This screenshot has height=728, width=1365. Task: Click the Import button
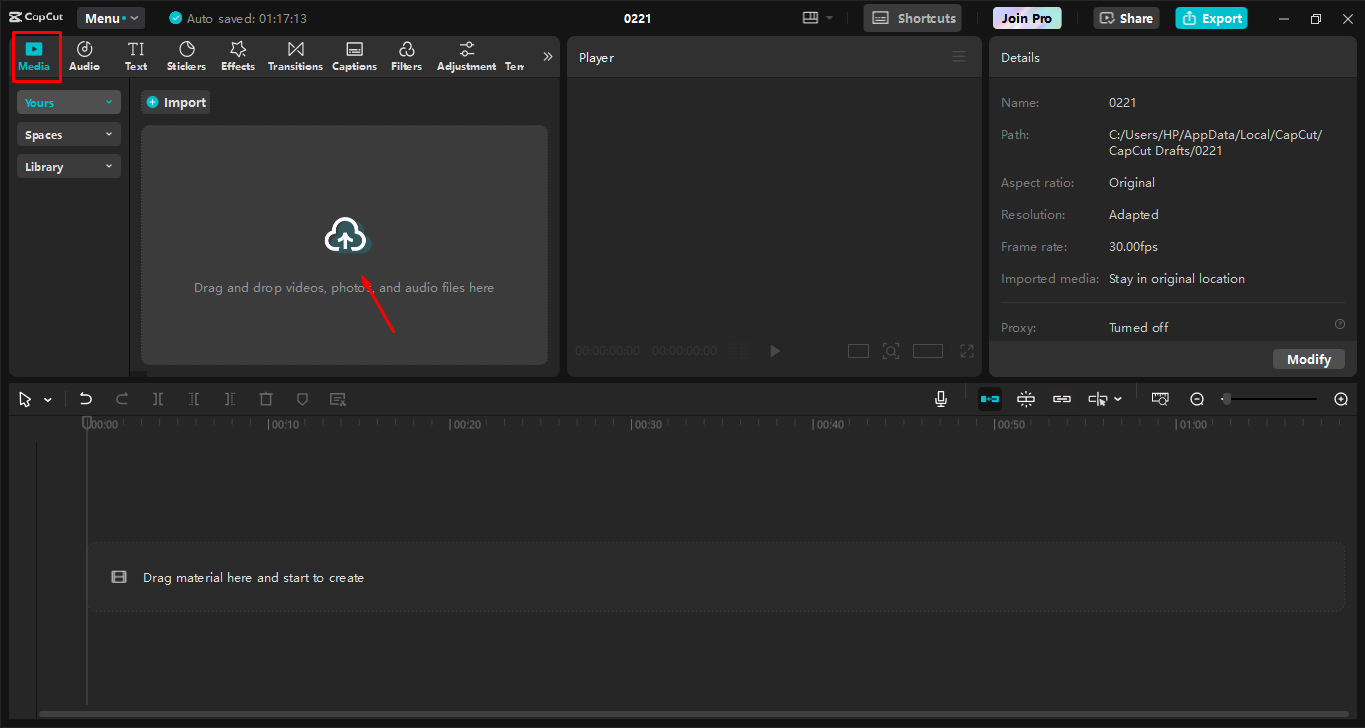(x=176, y=102)
